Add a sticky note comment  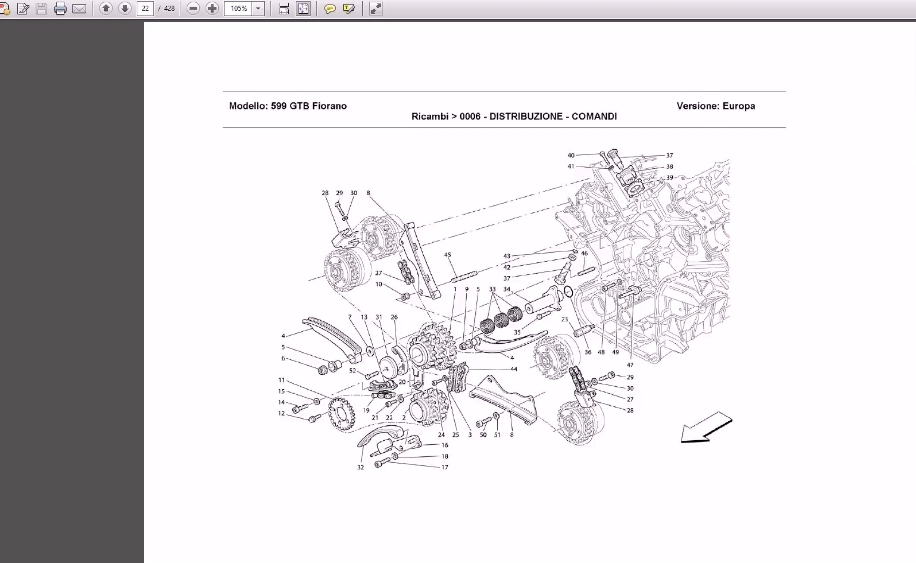[329, 9]
